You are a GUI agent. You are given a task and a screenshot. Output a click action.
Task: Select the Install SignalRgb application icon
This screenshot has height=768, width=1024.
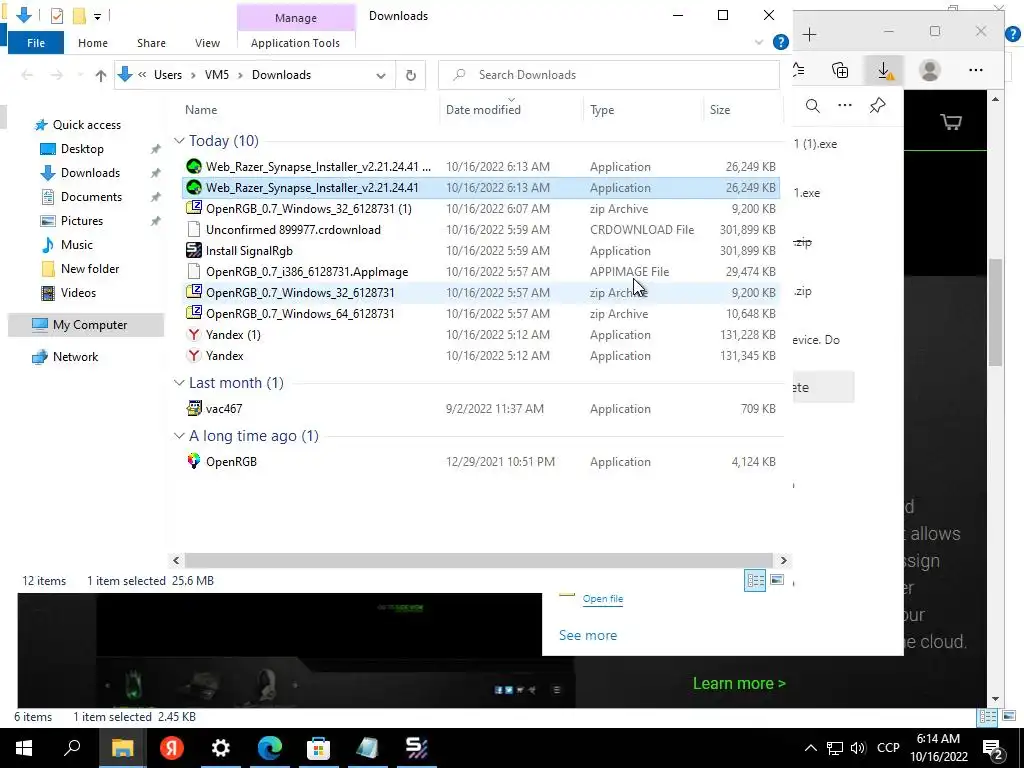pyautogui.click(x=193, y=251)
